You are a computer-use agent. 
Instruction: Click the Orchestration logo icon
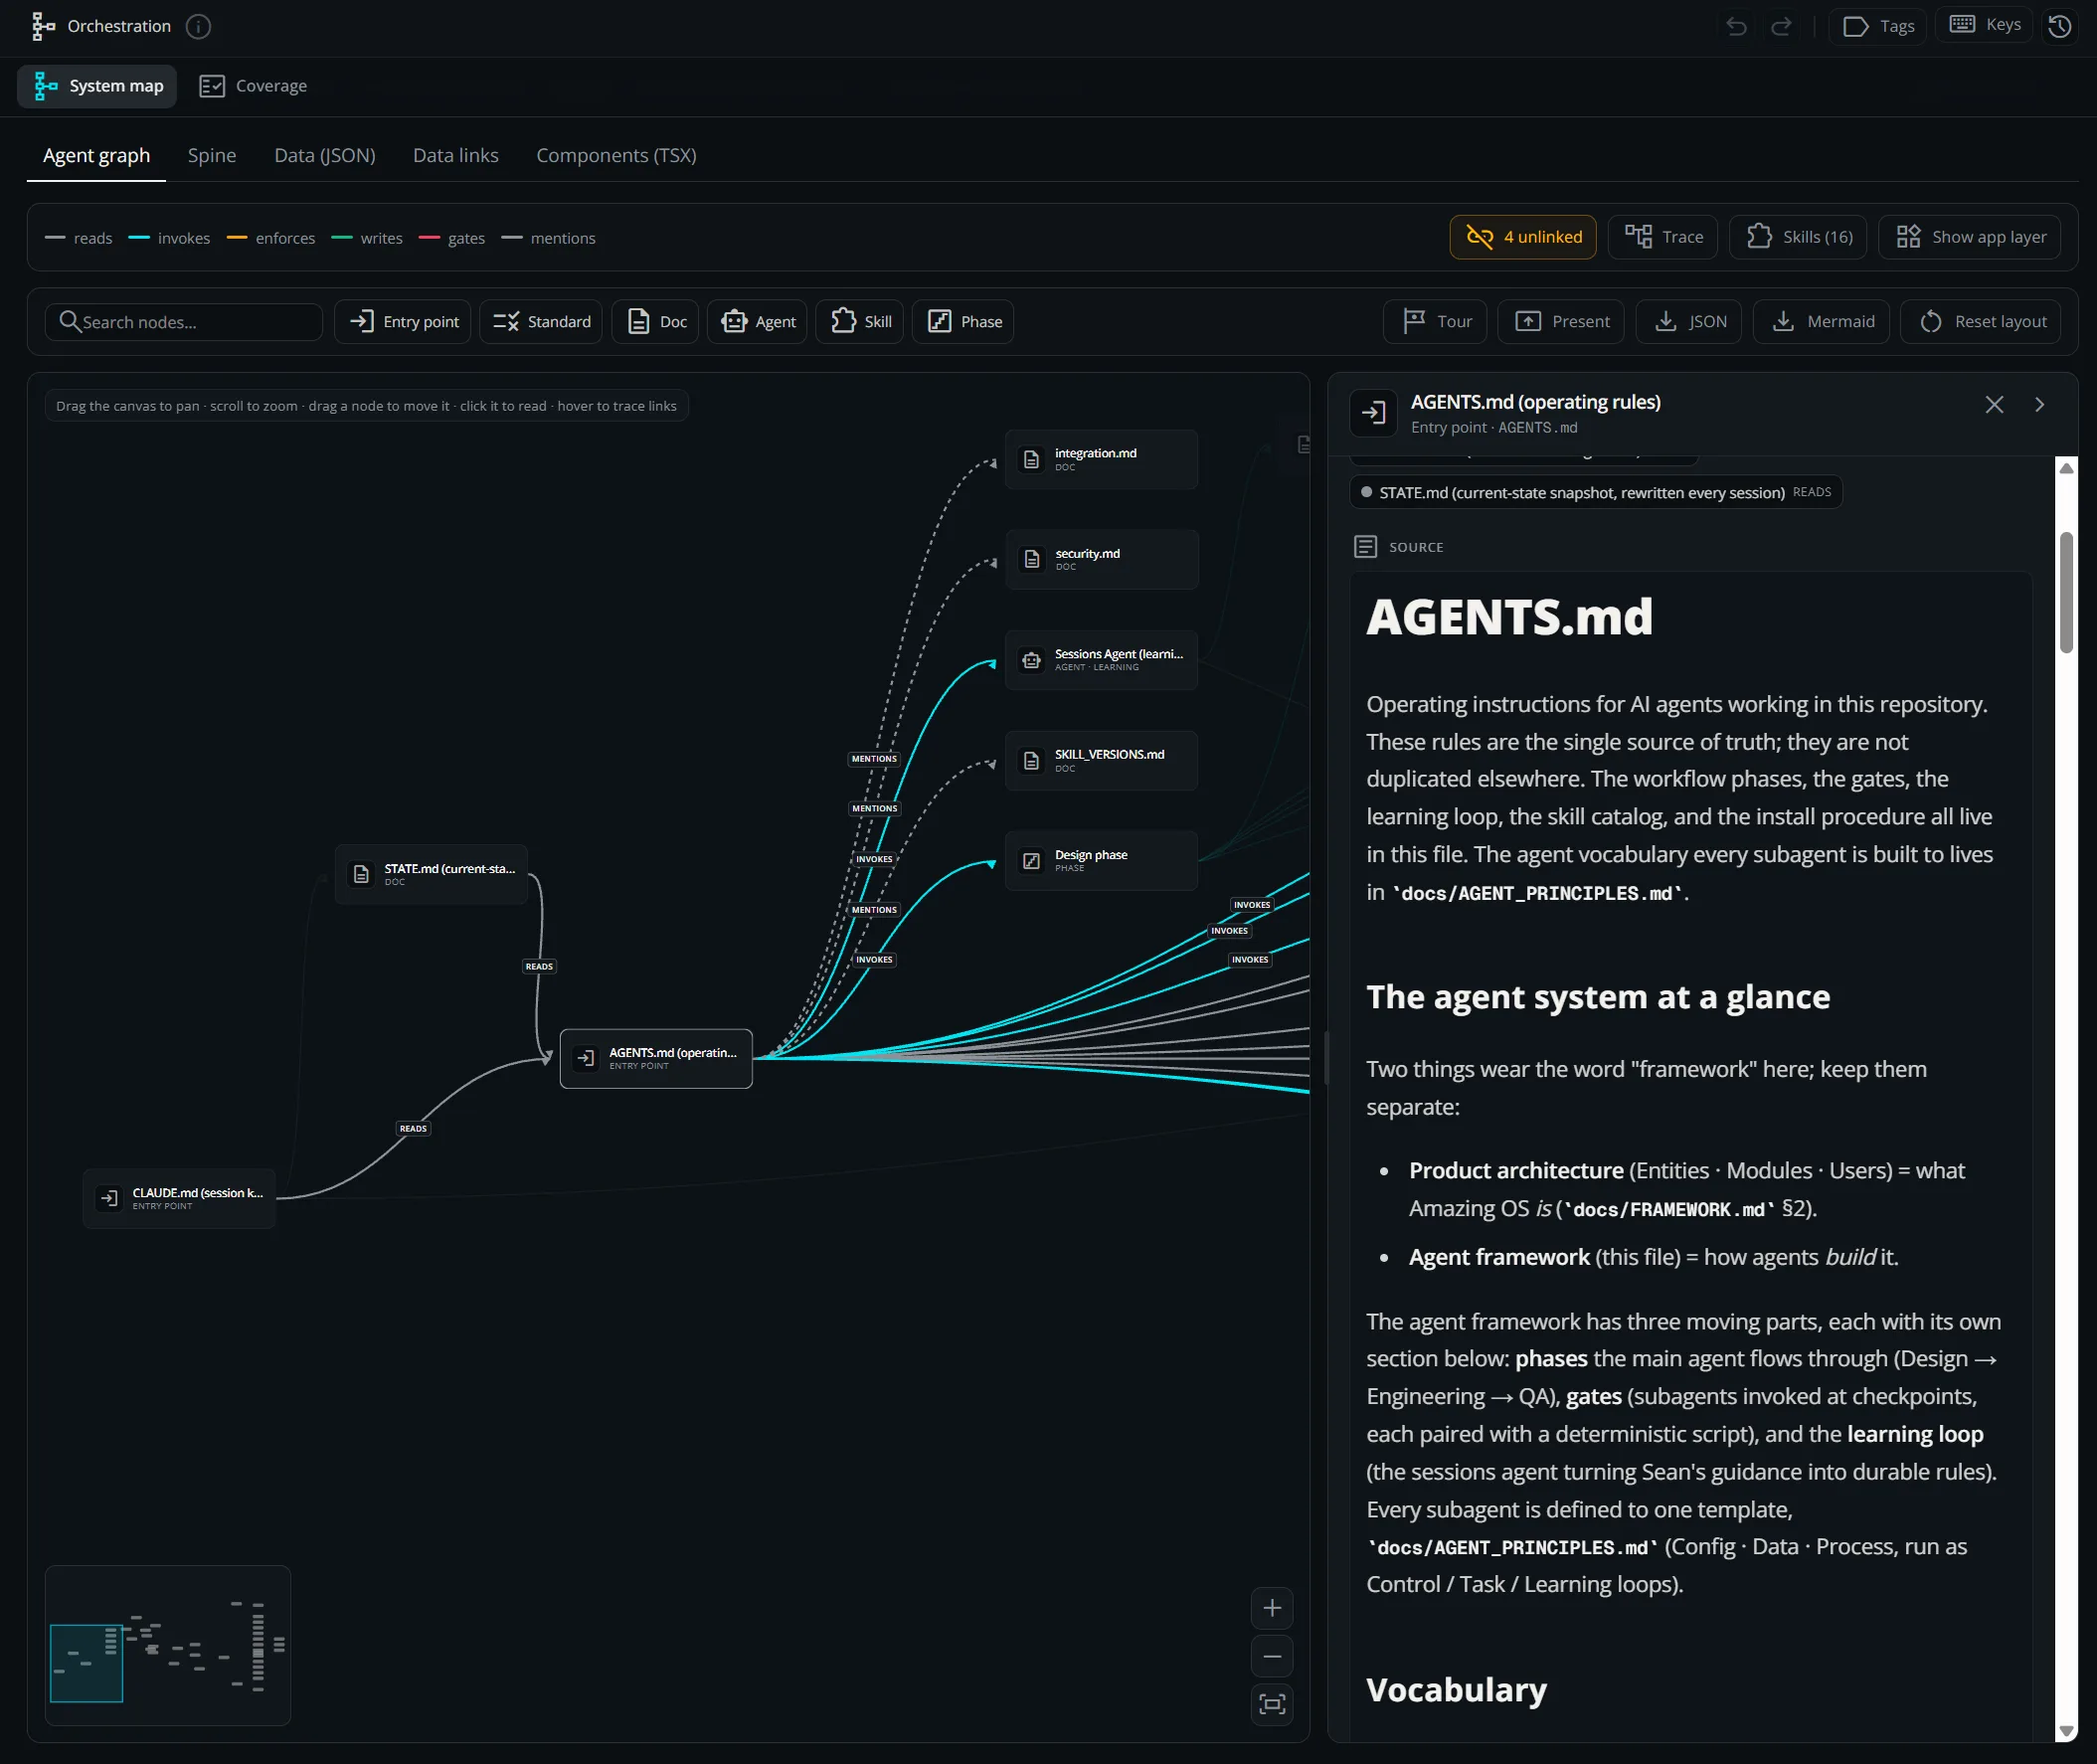43,26
